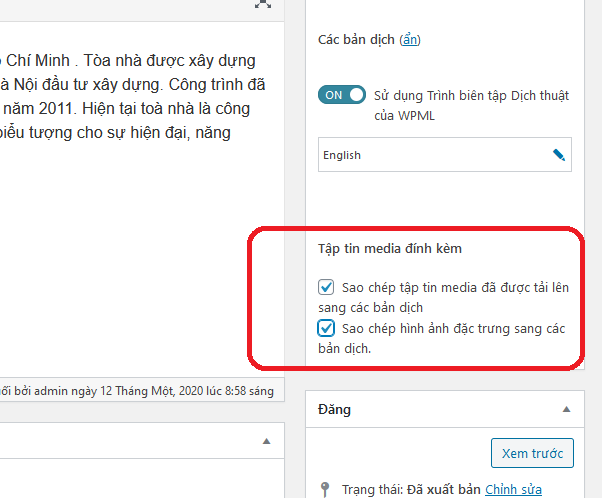Click the pin icon beside Trạng thái
Screen dimensions: 602x498
point(324,490)
